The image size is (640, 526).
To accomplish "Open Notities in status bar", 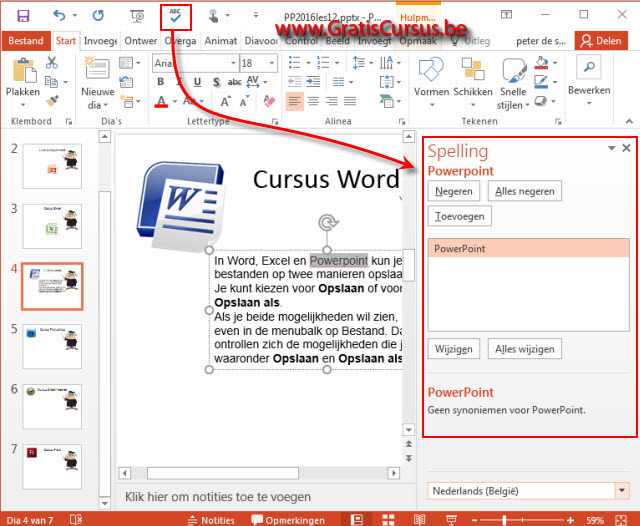I will click(x=211, y=520).
